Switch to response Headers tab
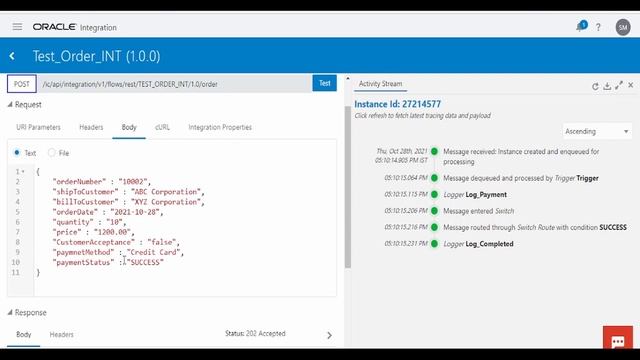Viewport: 640px width, 360px height. click(62, 334)
